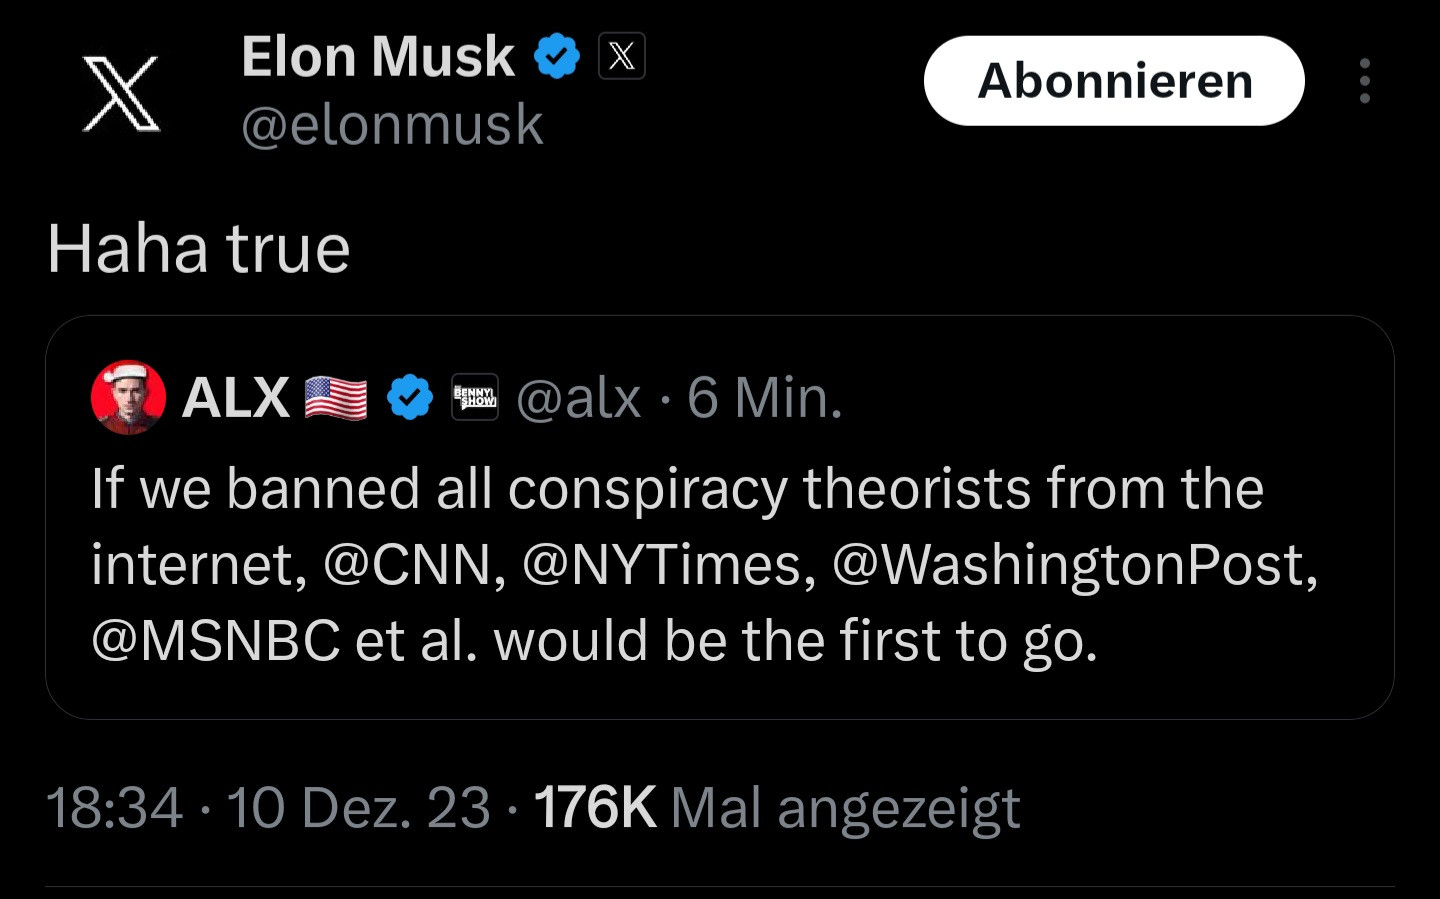Click the Benny Show affiliation badge

click(x=475, y=397)
